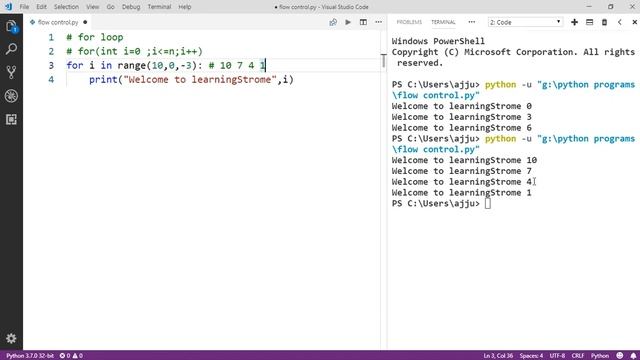Close the terminal panel
This screenshot has height=360, width=640.
[634, 22]
